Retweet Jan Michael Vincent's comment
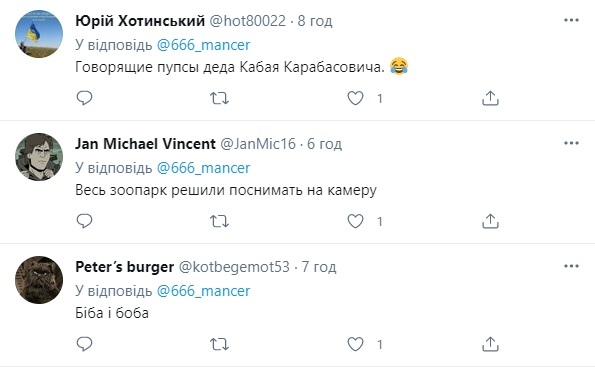Viewport: 595px width, 370px height. pos(219,222)
